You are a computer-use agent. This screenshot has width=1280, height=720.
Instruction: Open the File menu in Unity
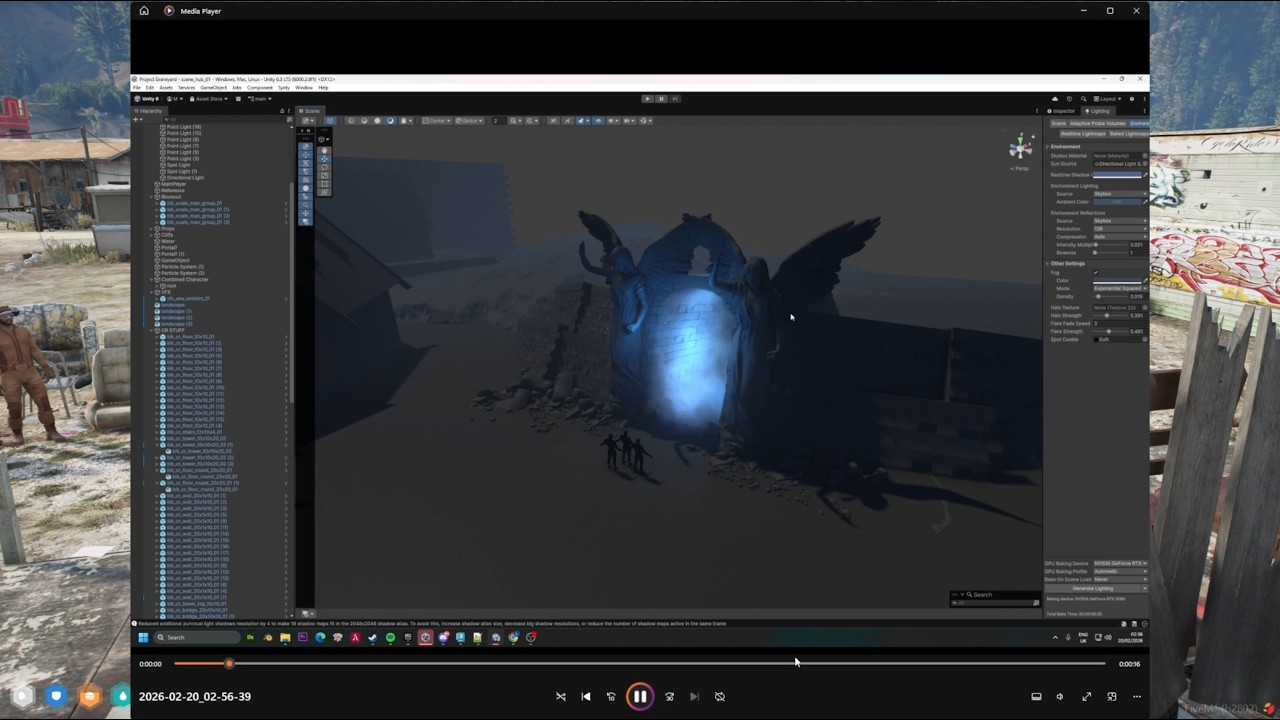point(136,88)
